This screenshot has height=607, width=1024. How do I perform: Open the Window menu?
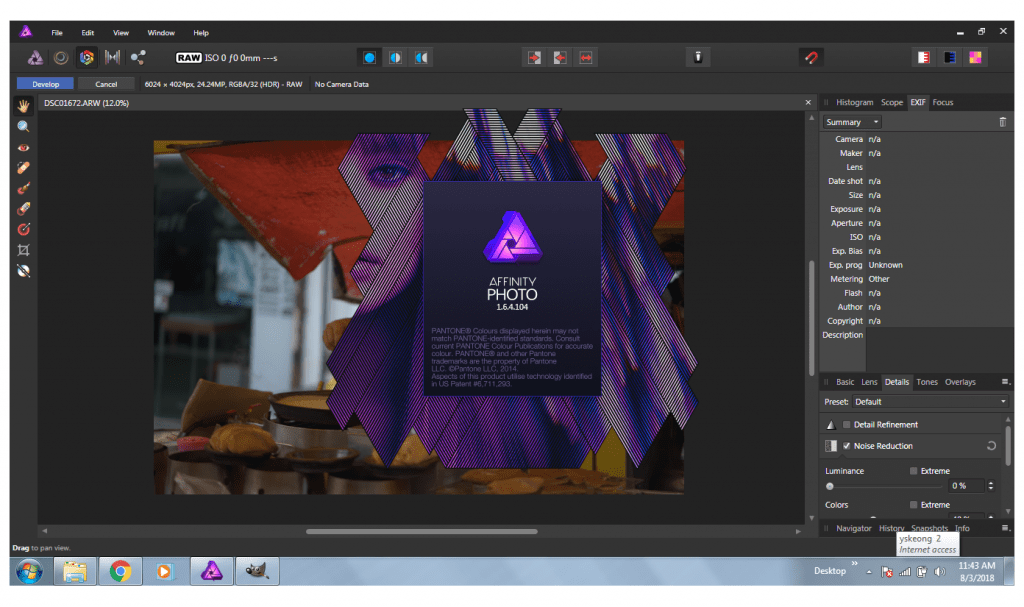tap(160, 33)
